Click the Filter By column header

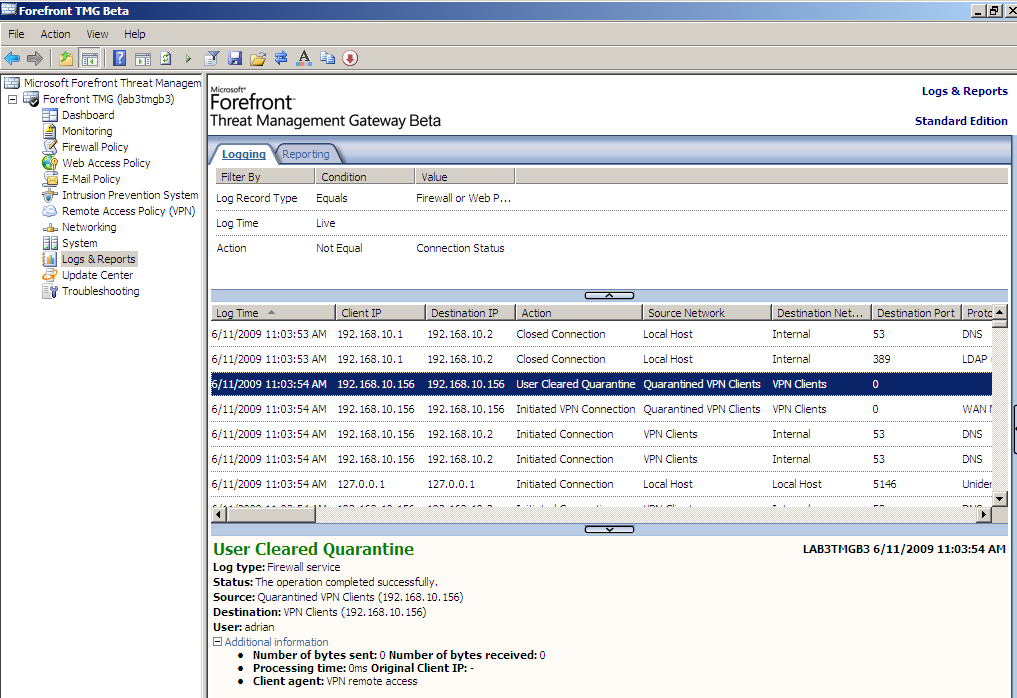tap(265, 176)
